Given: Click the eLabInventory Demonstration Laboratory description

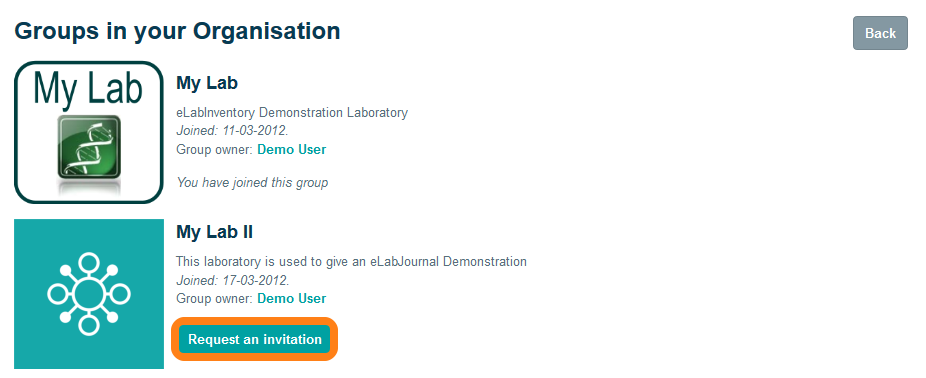Looking at the screenshot, I should [x=292, y=112].
